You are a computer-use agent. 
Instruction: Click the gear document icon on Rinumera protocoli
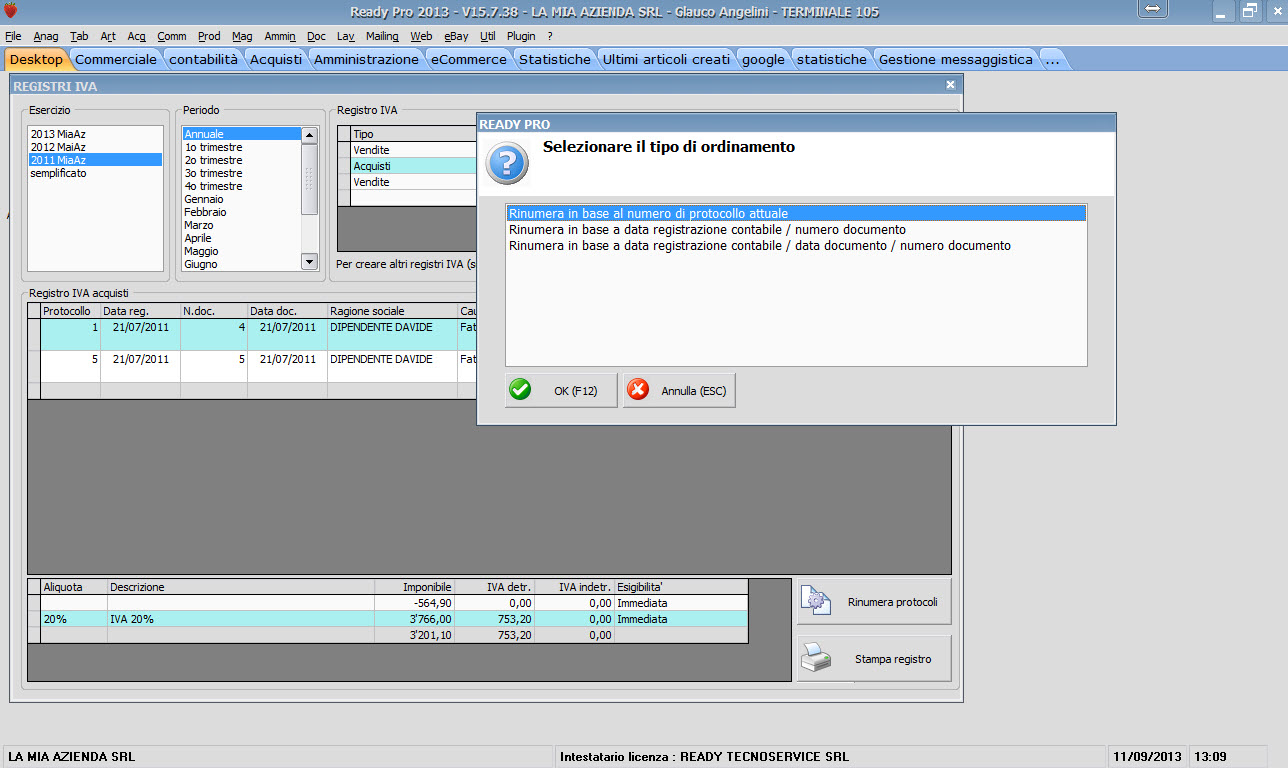click(x=815, y=601)
